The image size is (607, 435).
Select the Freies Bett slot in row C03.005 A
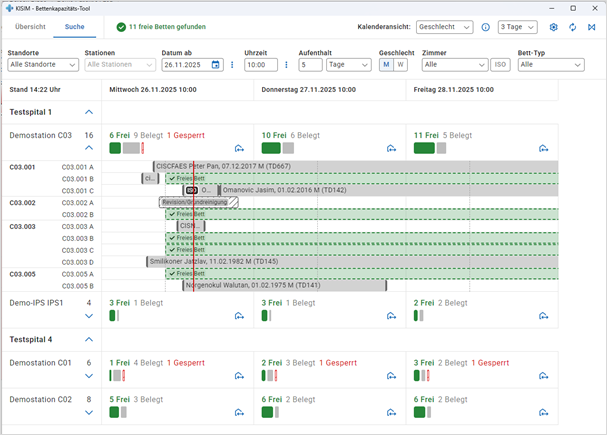(x=360, y=273)
